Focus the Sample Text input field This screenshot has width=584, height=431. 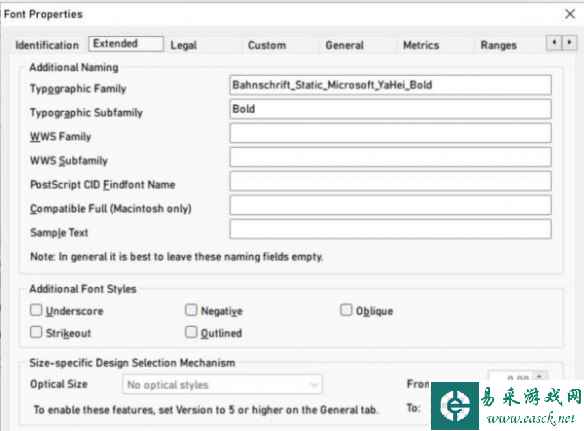(x=390, y=229)
